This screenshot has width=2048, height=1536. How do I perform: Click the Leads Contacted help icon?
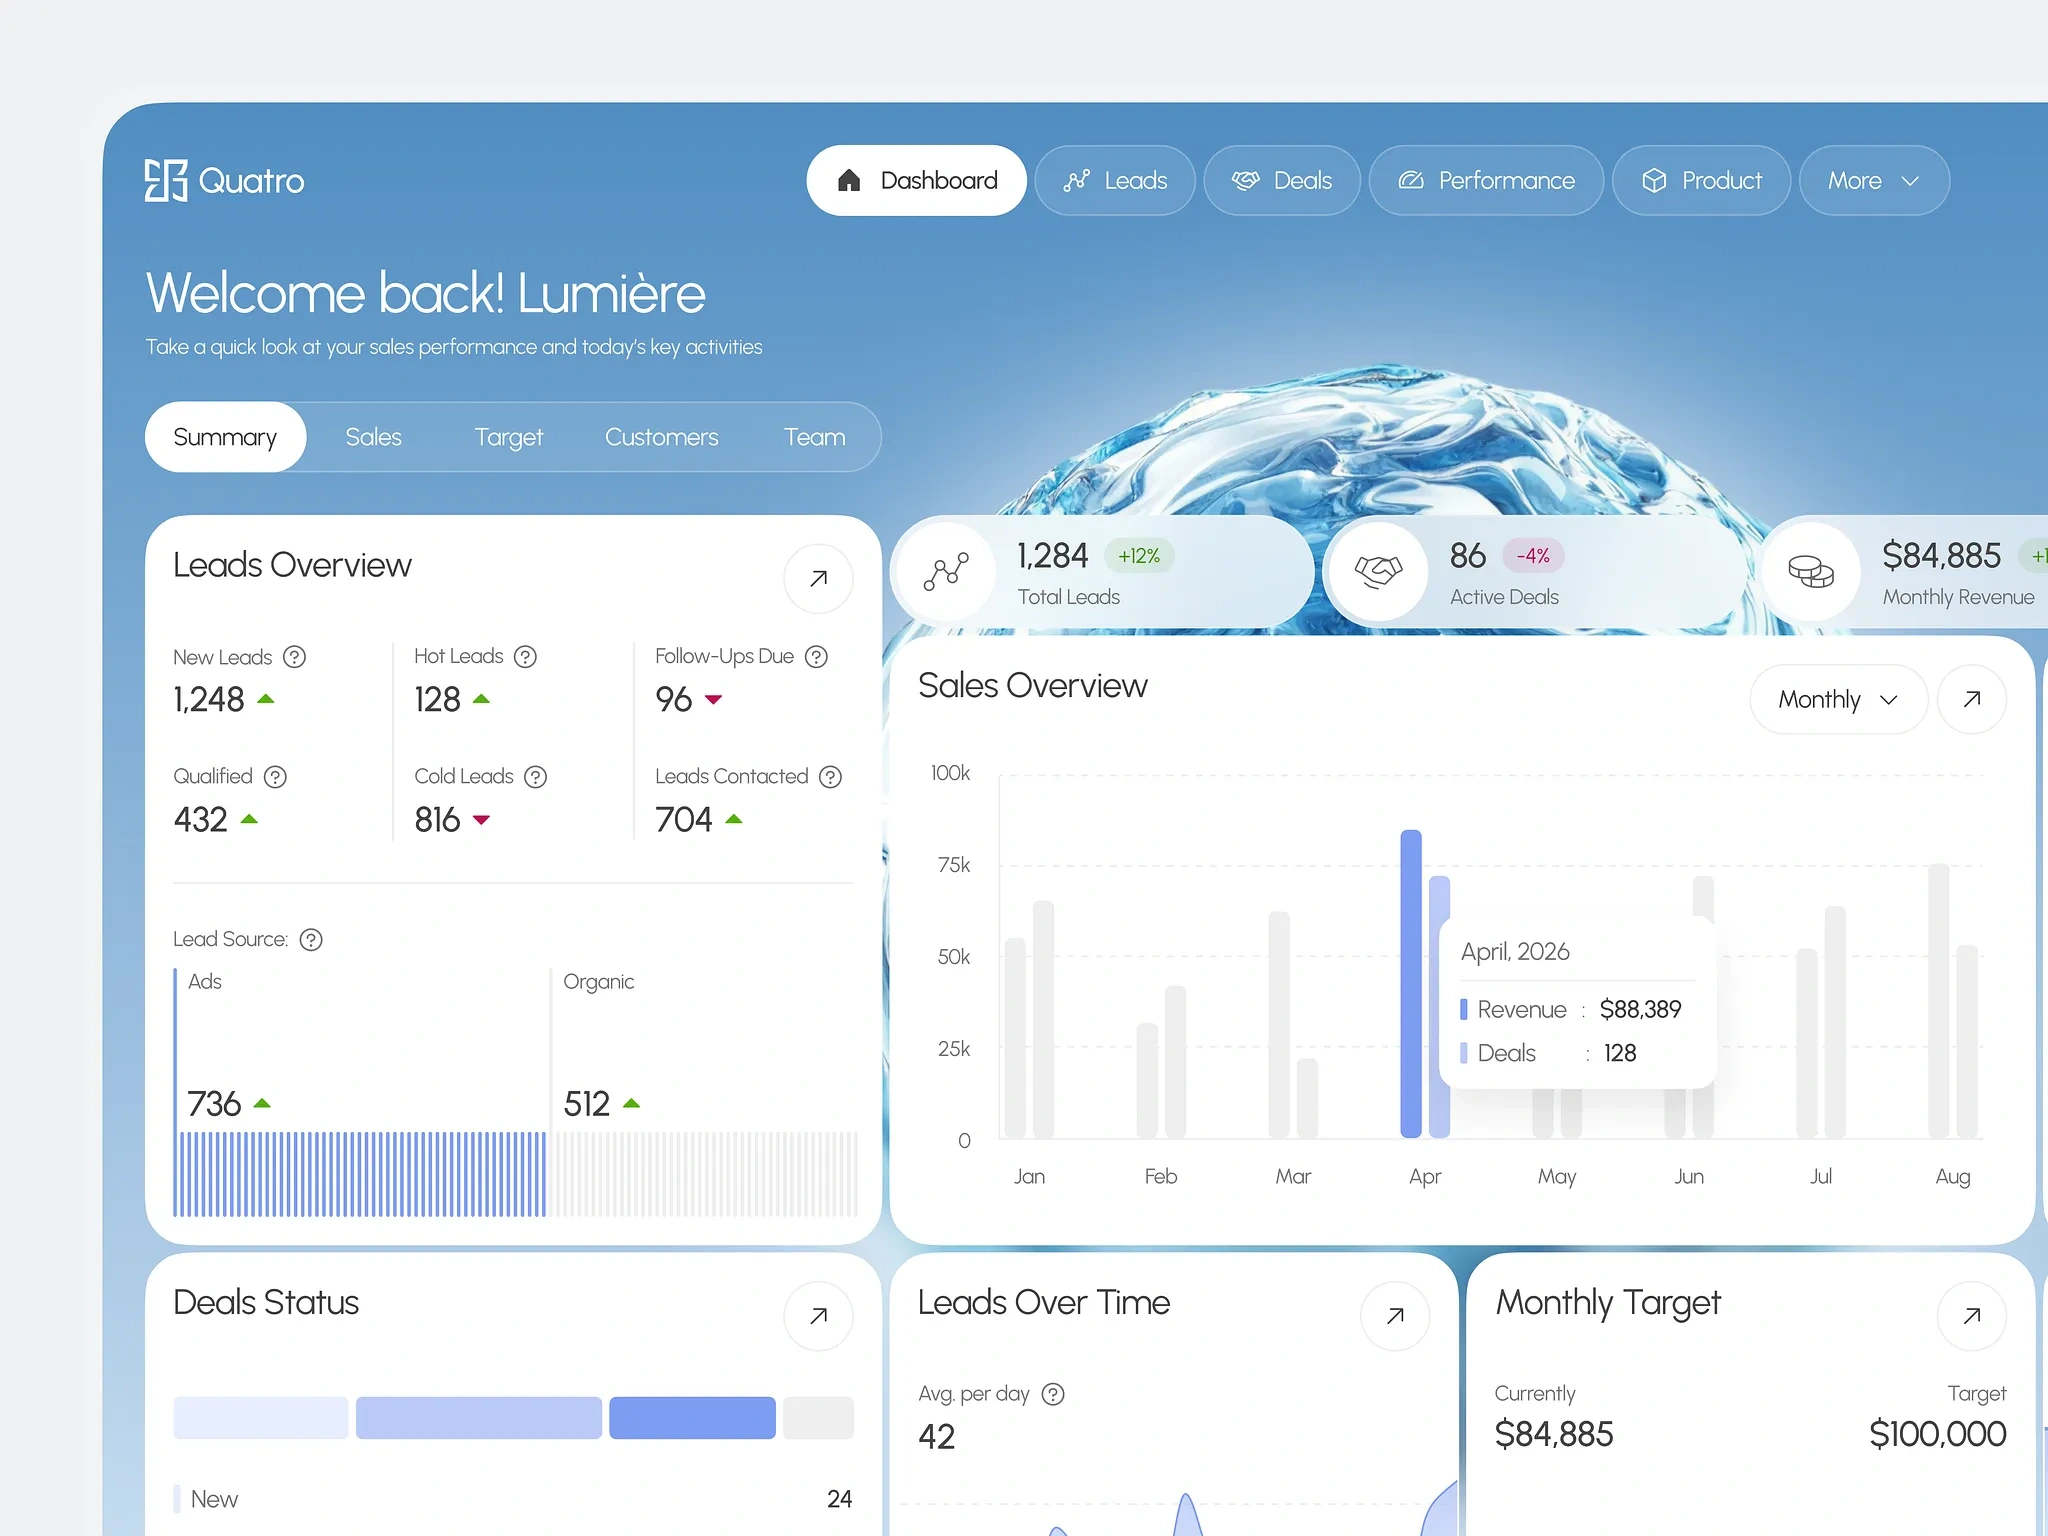[830, 777]
